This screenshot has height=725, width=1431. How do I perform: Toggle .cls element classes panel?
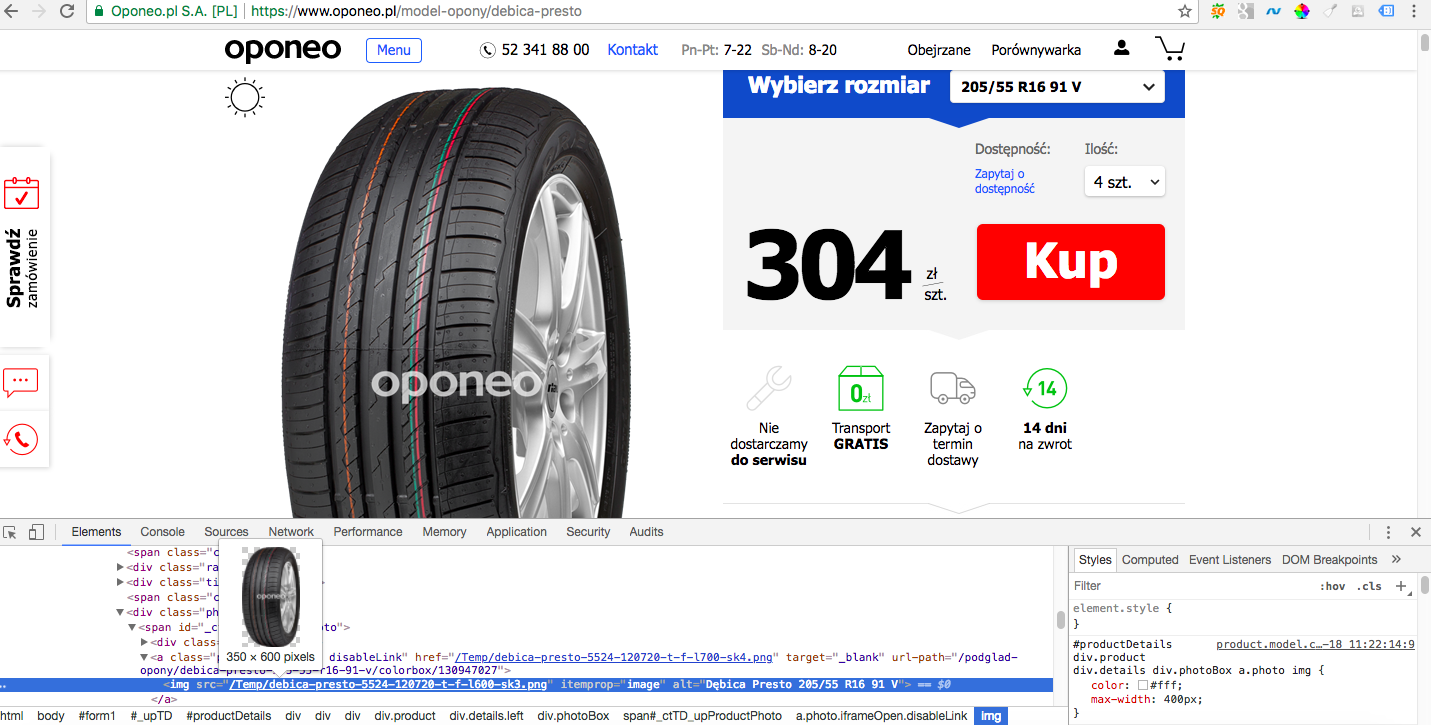(1369, 586)
